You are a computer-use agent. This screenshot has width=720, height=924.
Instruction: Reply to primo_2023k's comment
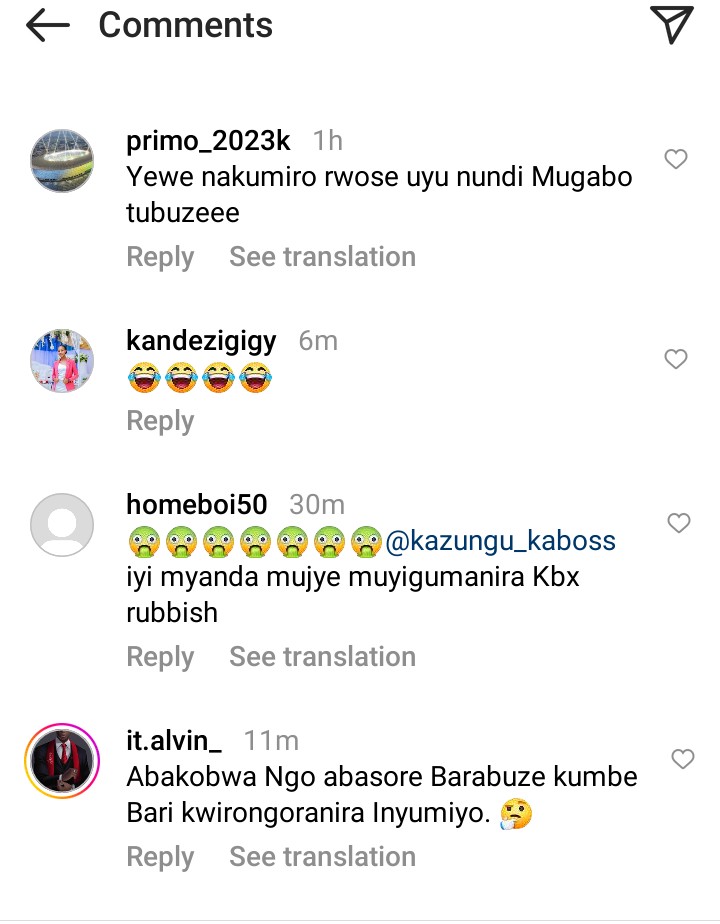pyautogui.click(x=160, y=258)
